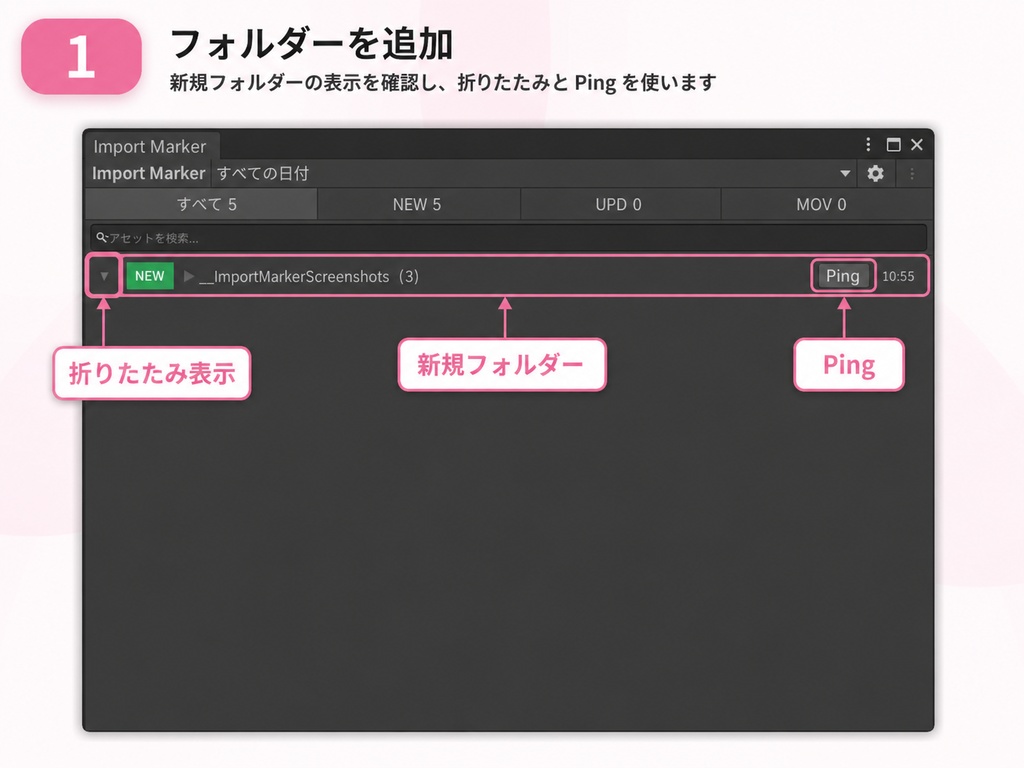Close the Import Marker window
Screen dimensions: 1024x768
(917, 144)
